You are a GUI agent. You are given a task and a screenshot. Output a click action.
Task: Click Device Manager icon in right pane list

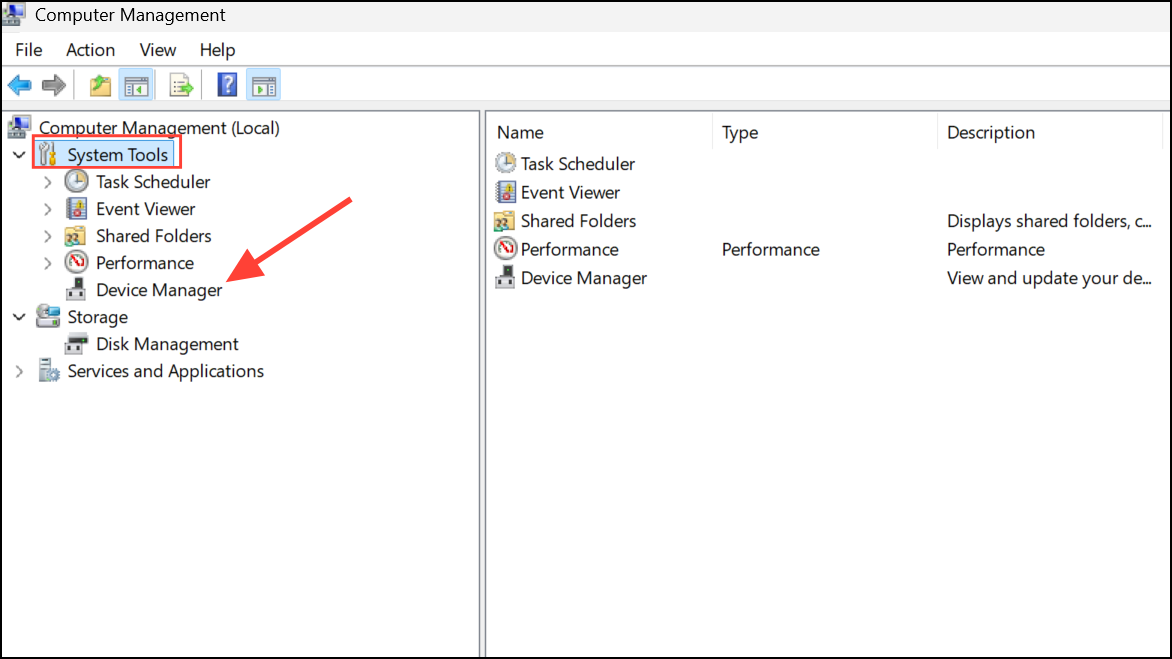click(x=505, y=277)
